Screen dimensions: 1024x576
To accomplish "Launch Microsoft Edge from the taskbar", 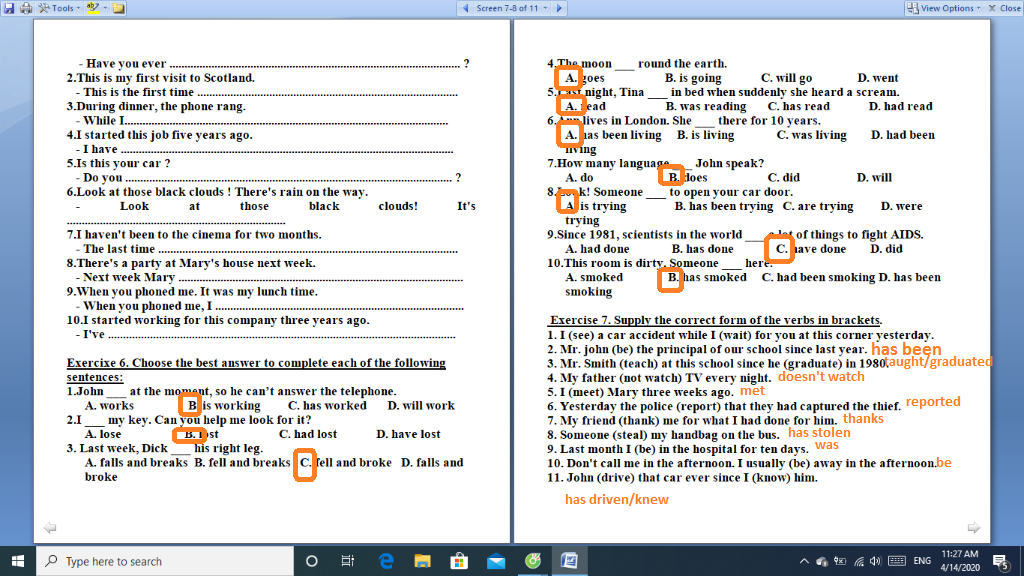I will [x=386, y=561].
